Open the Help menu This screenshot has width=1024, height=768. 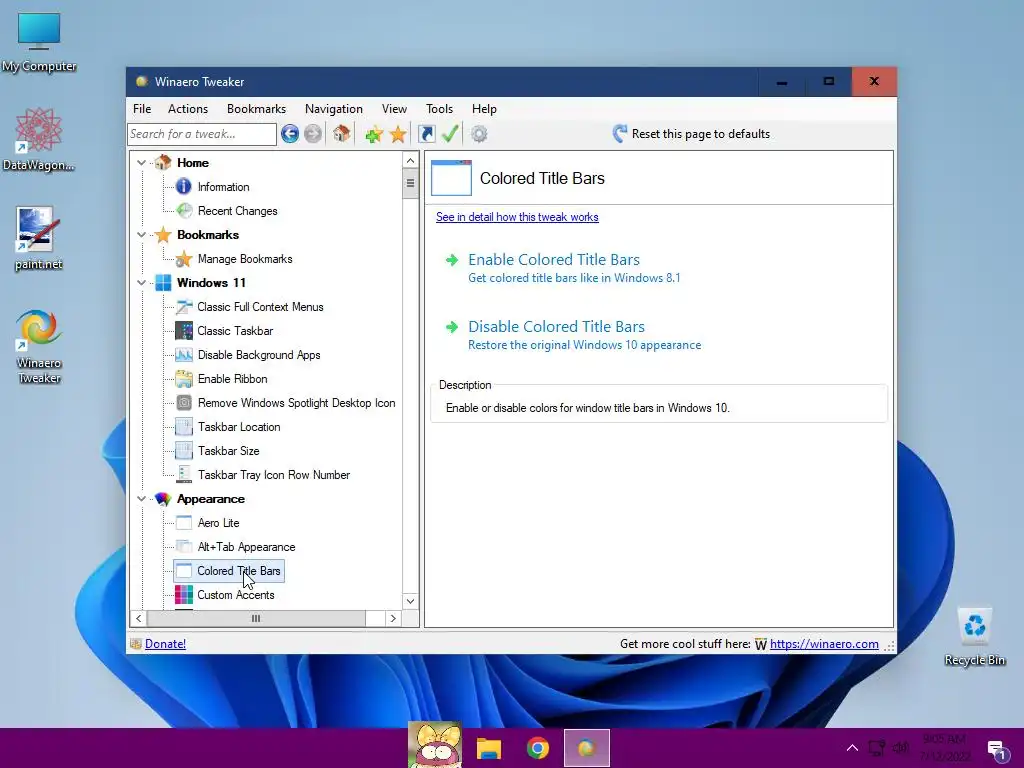[484, 109]
